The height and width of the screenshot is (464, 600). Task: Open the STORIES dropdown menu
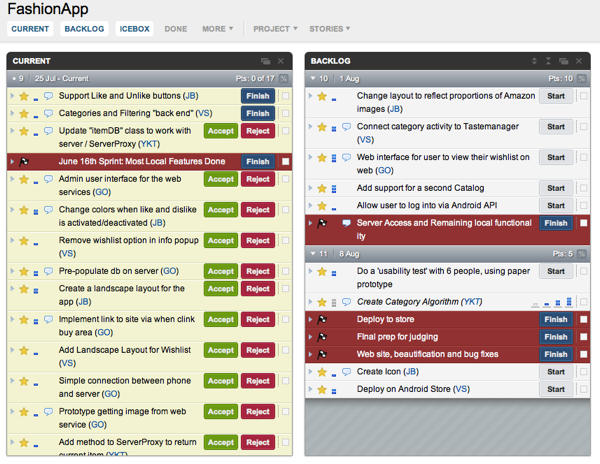pyautogui.click(x=329, y=29)
